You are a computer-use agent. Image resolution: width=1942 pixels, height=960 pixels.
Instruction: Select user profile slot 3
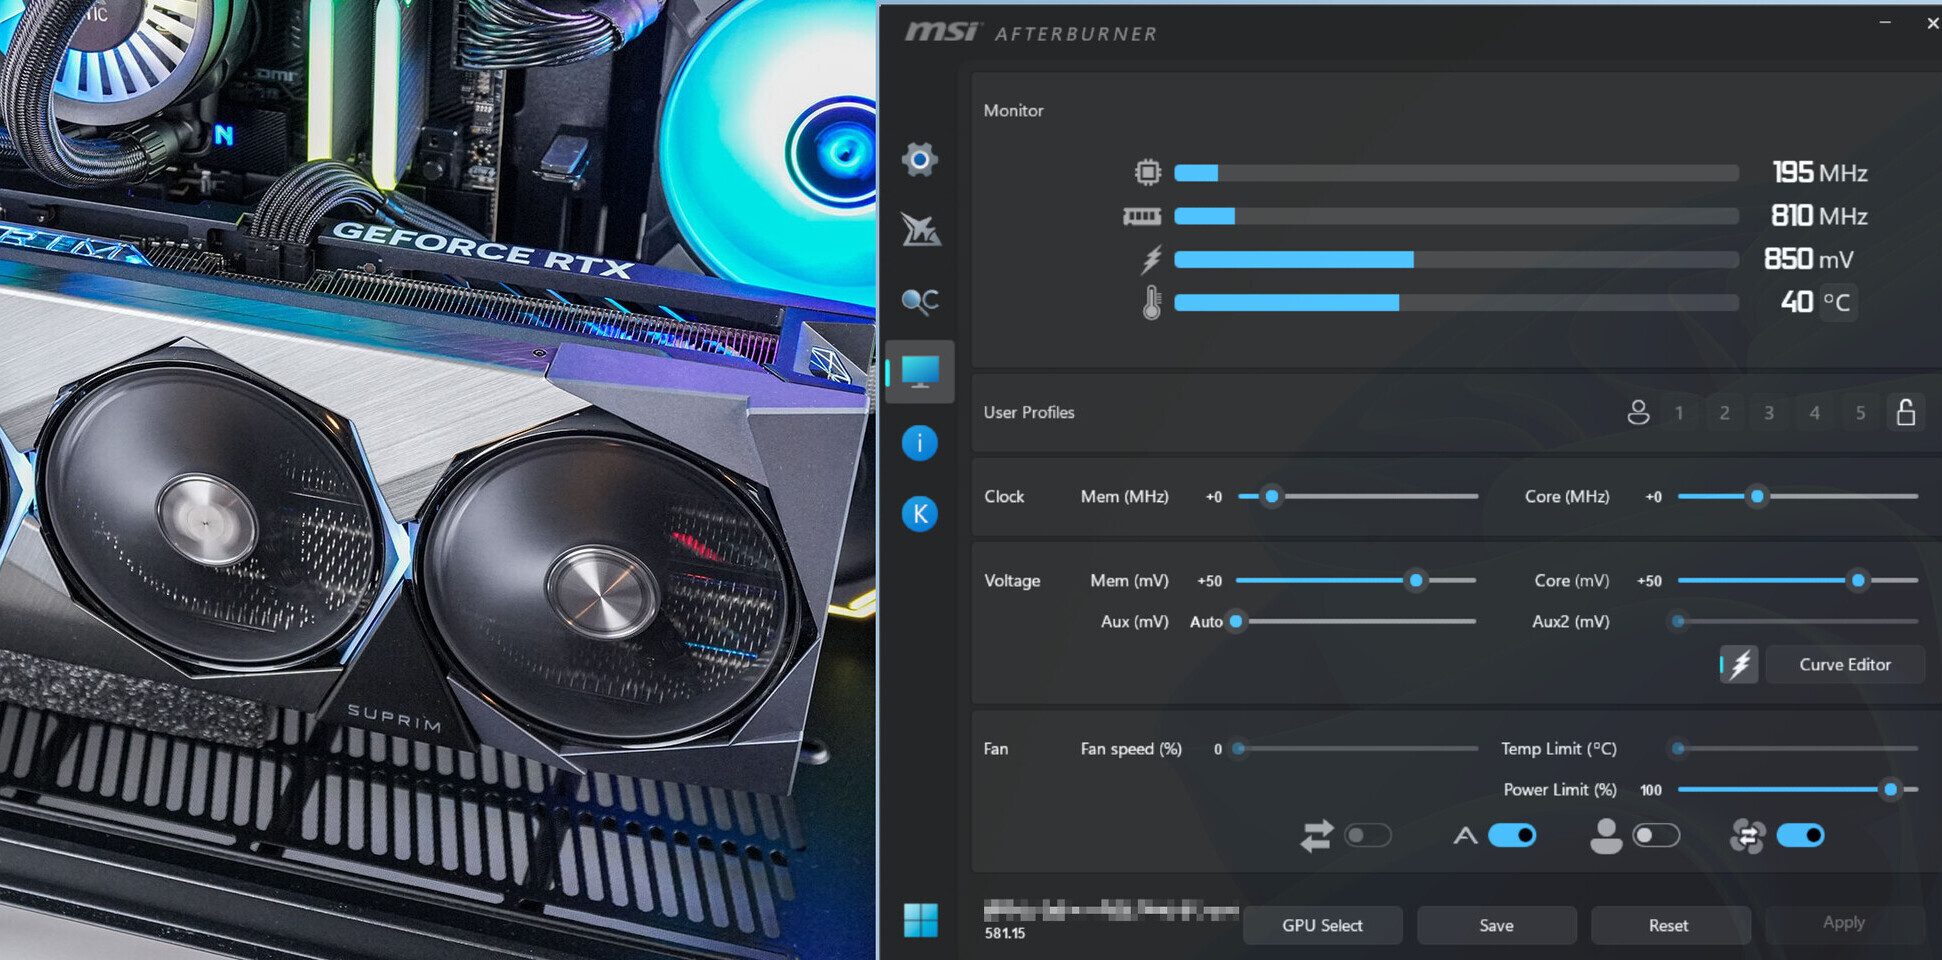pos(1769,413)
